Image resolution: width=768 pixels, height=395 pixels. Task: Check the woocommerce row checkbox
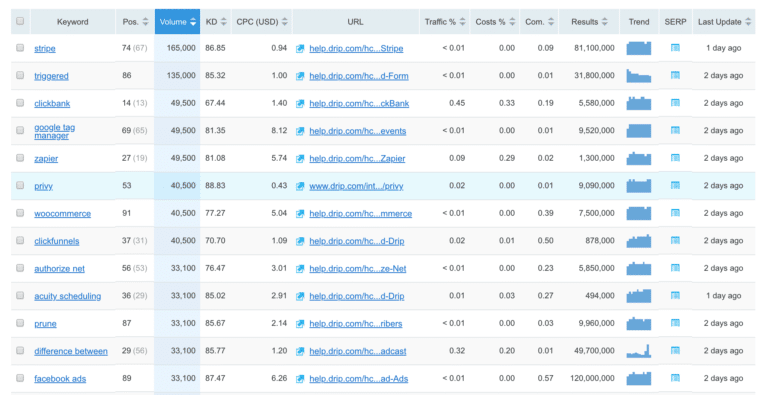20,213
